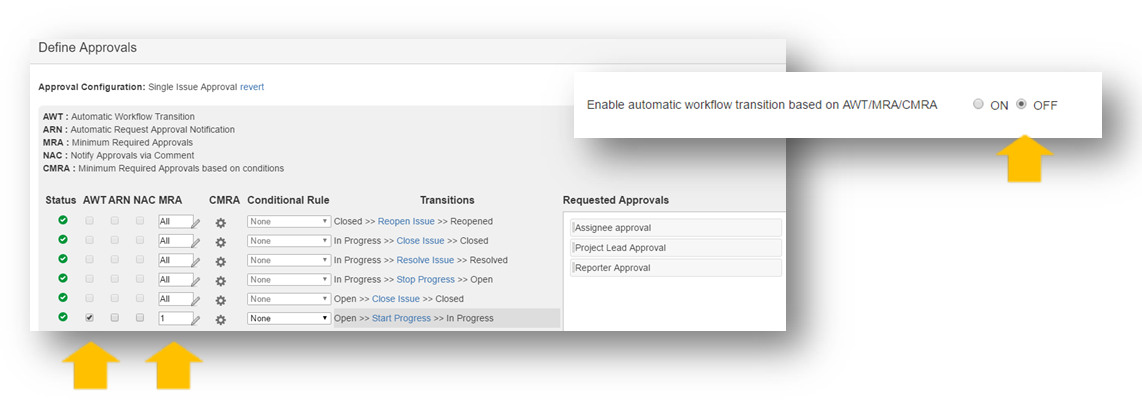1142x404 pixels.
Task: Enable ARN checkbox on Start Progress row
Action: [x=114, y=318]
